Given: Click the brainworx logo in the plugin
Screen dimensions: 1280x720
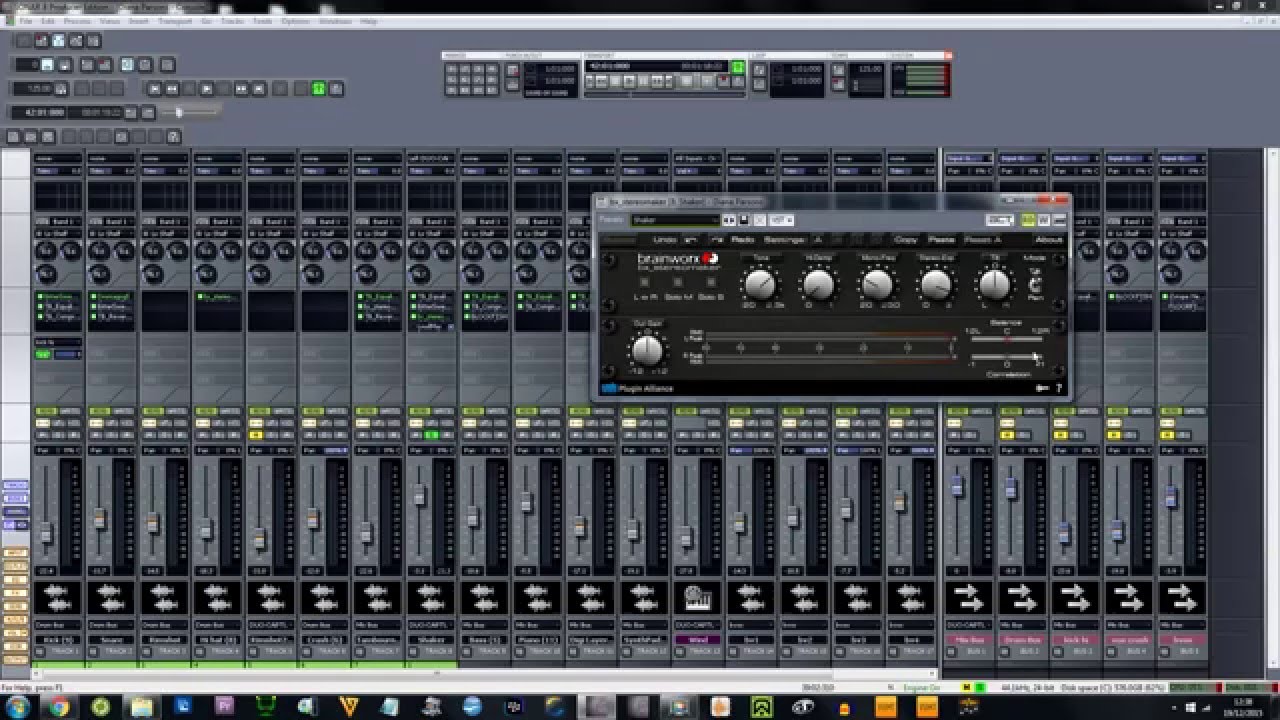Looking at the screenshot, I should pos(678,260).
